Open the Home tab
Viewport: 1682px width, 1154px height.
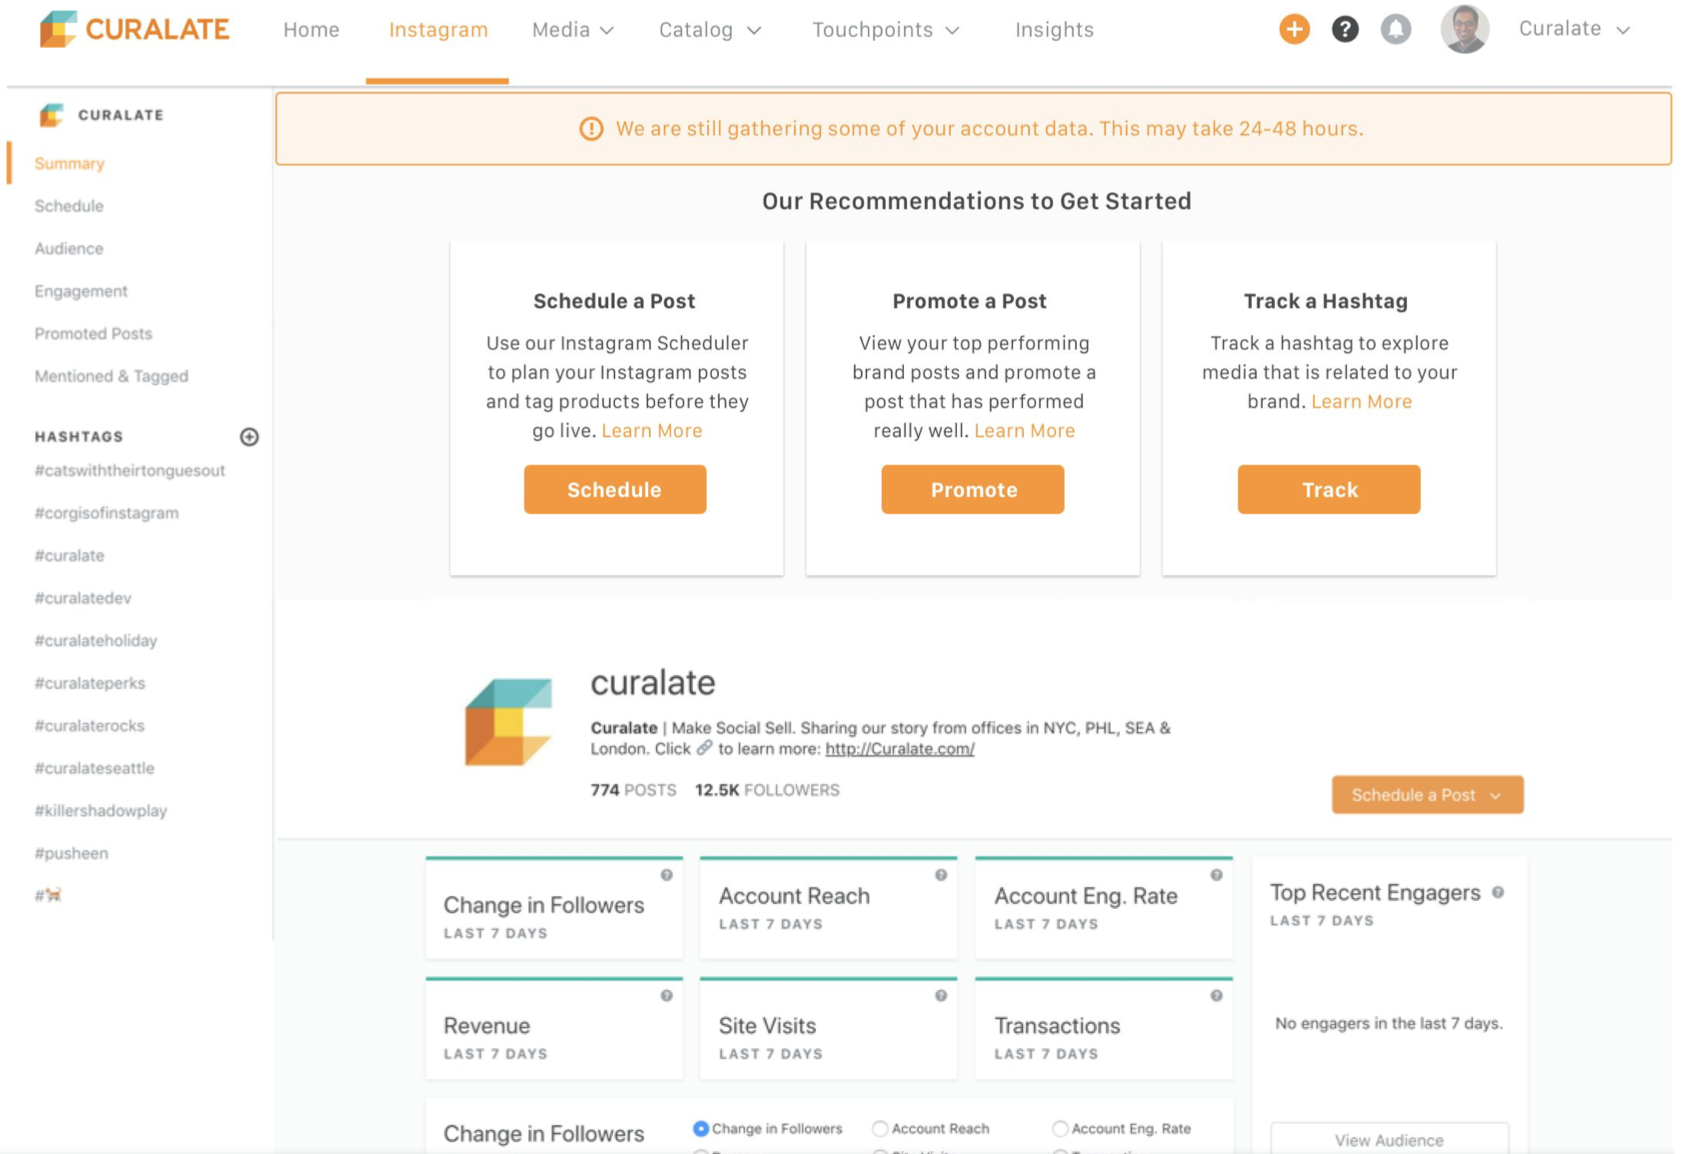coord(311,29)
